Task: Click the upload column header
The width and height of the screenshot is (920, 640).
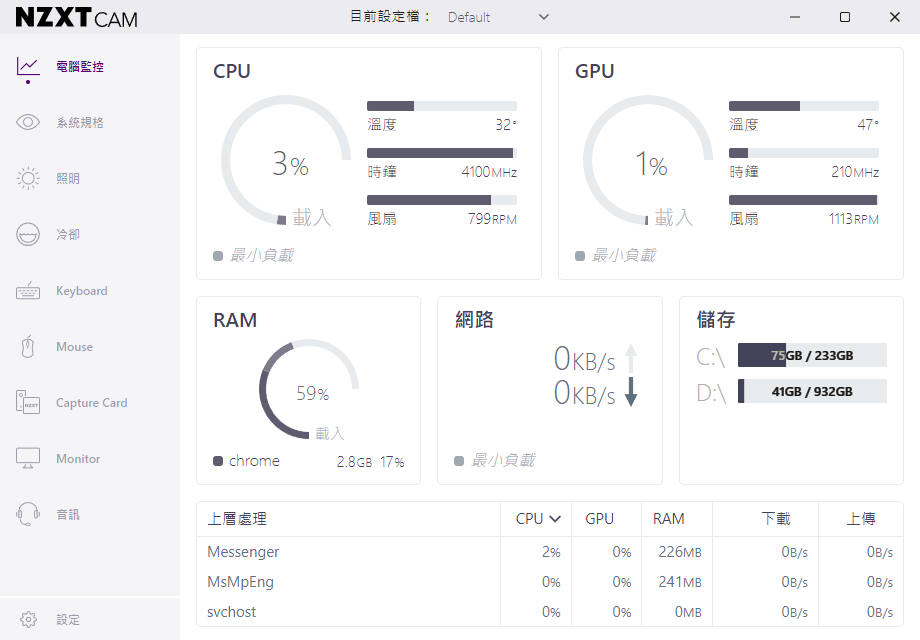Action: pos(860,519)
